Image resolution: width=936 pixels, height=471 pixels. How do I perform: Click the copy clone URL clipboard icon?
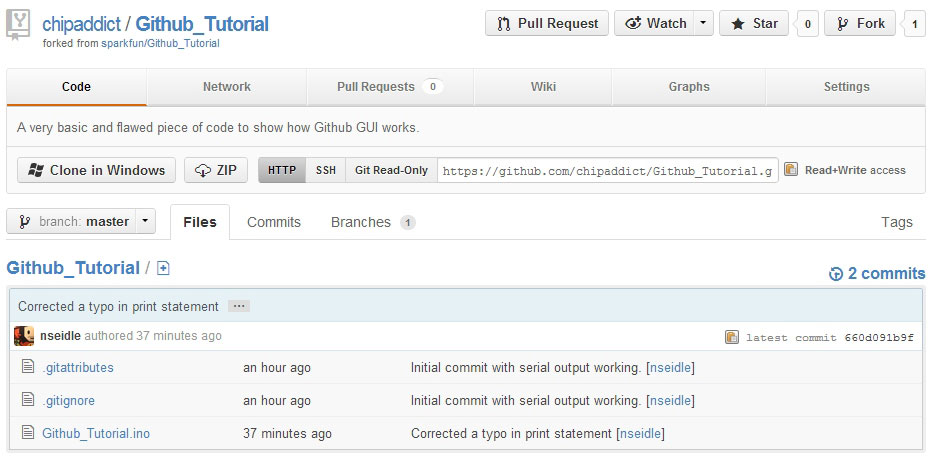791,170
